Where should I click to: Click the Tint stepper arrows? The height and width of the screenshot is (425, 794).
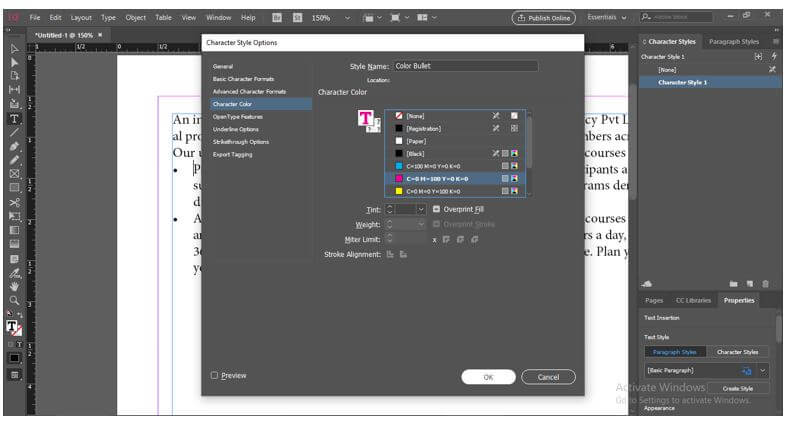click(x=389, y=209)
